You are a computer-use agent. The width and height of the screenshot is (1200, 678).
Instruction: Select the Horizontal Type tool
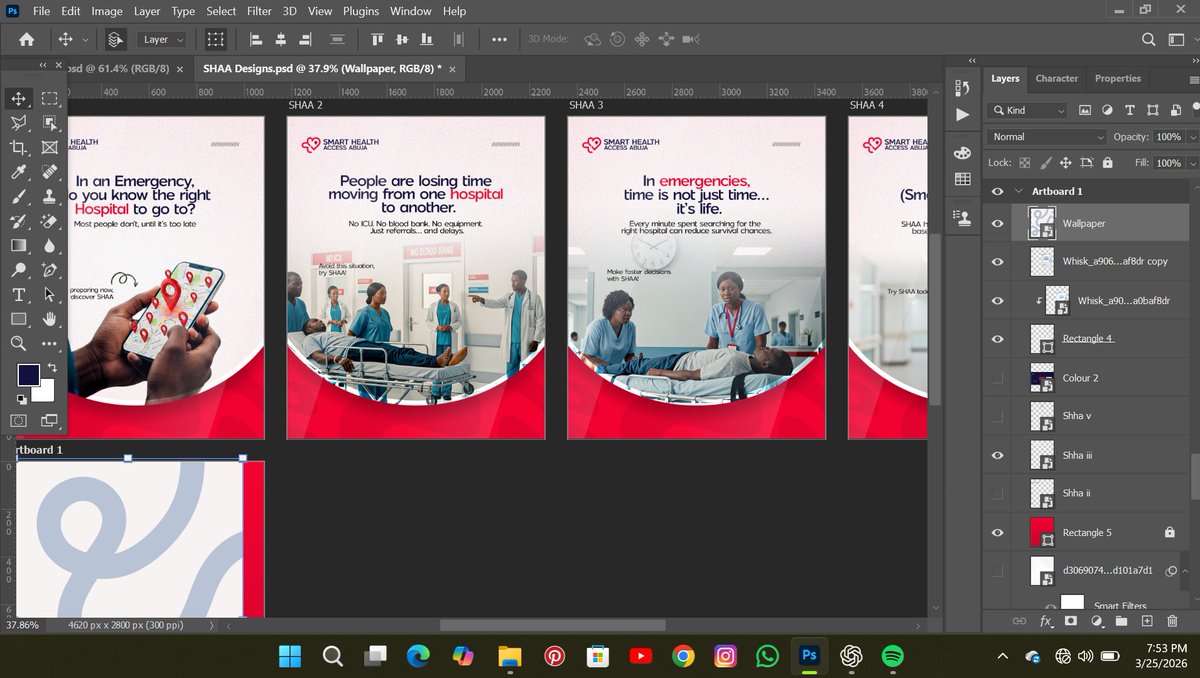click(x=18, y=294)
